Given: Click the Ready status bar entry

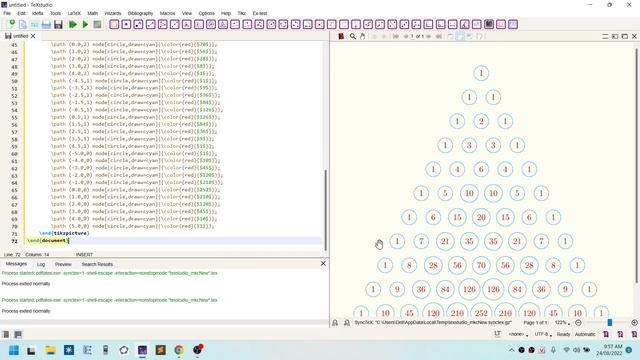Looking at the screenshot, I should pyautogui.click(x=563, y=334).
